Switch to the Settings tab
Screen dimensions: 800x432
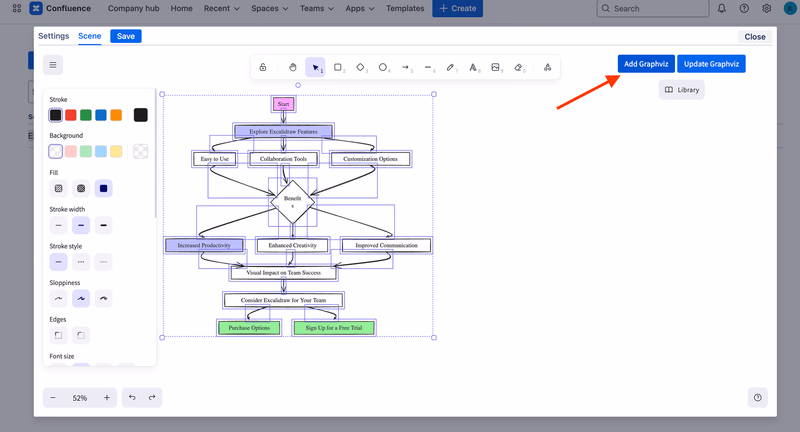[54, 36]
